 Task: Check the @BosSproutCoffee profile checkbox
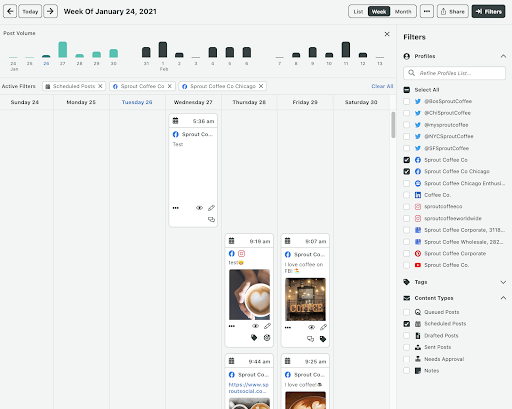(407, 101)
